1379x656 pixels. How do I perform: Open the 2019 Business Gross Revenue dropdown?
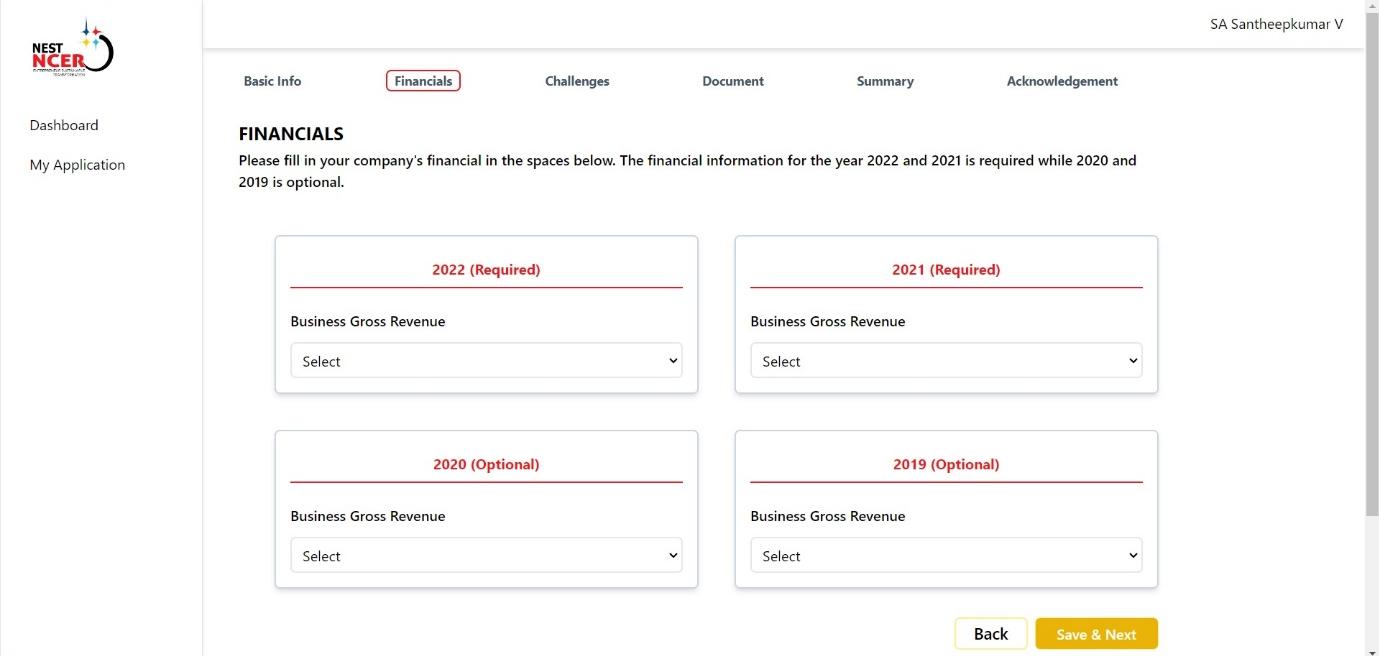pos(946,556)
